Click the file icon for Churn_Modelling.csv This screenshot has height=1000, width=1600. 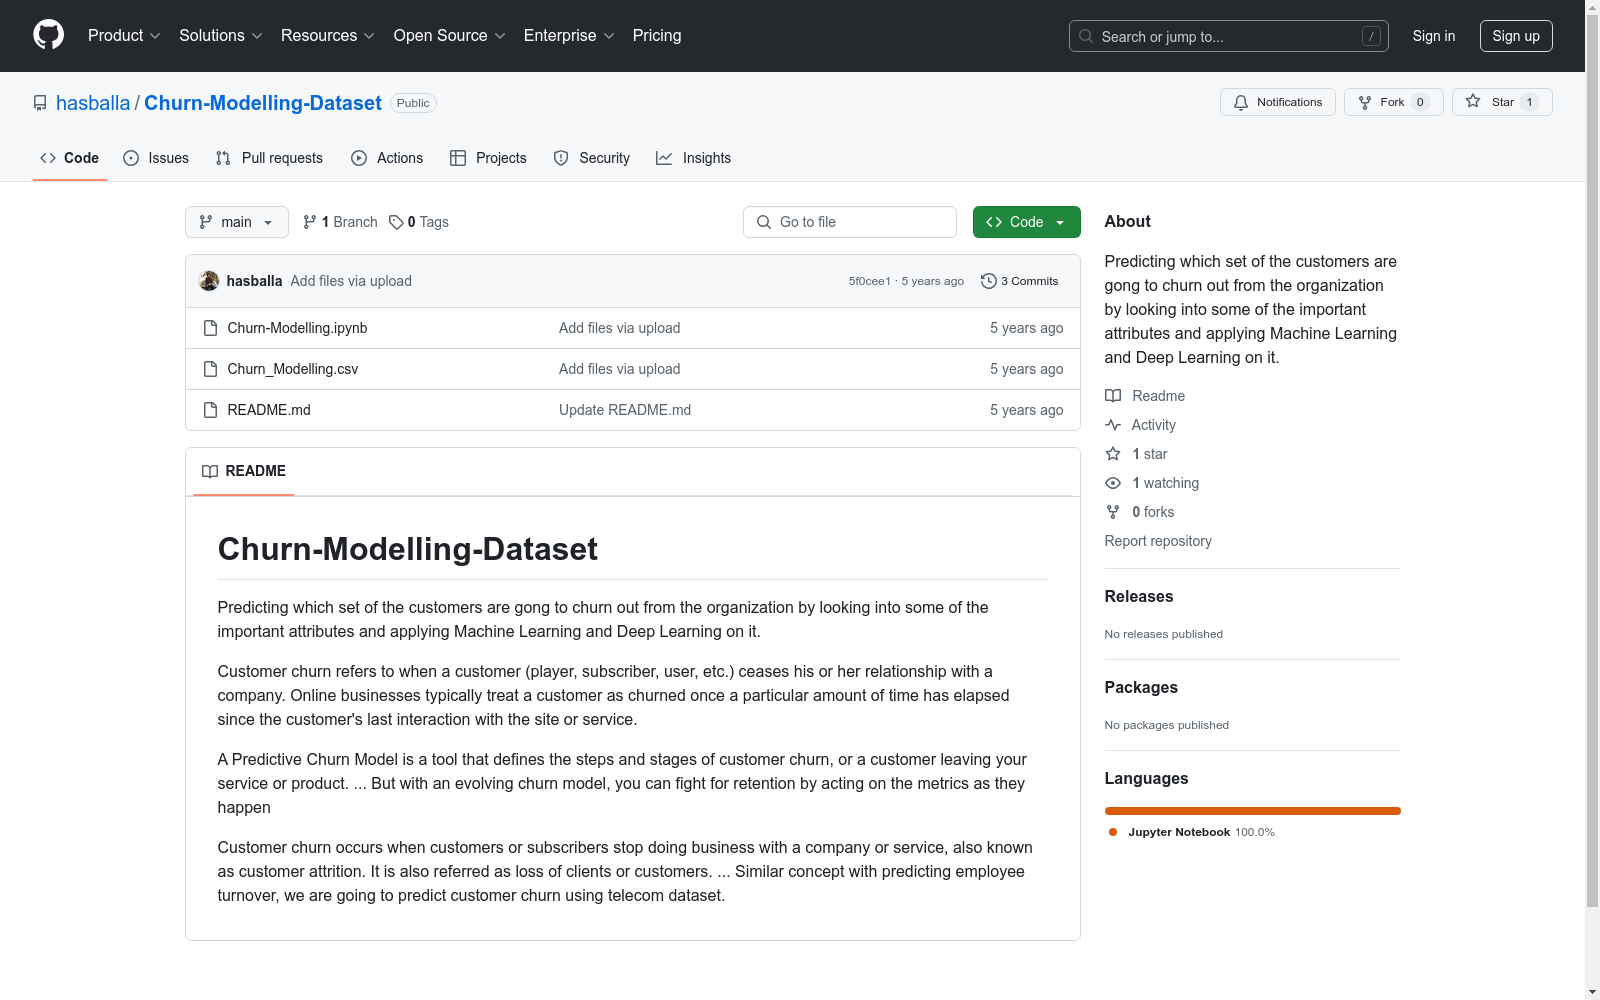click(x=210, y=369)
